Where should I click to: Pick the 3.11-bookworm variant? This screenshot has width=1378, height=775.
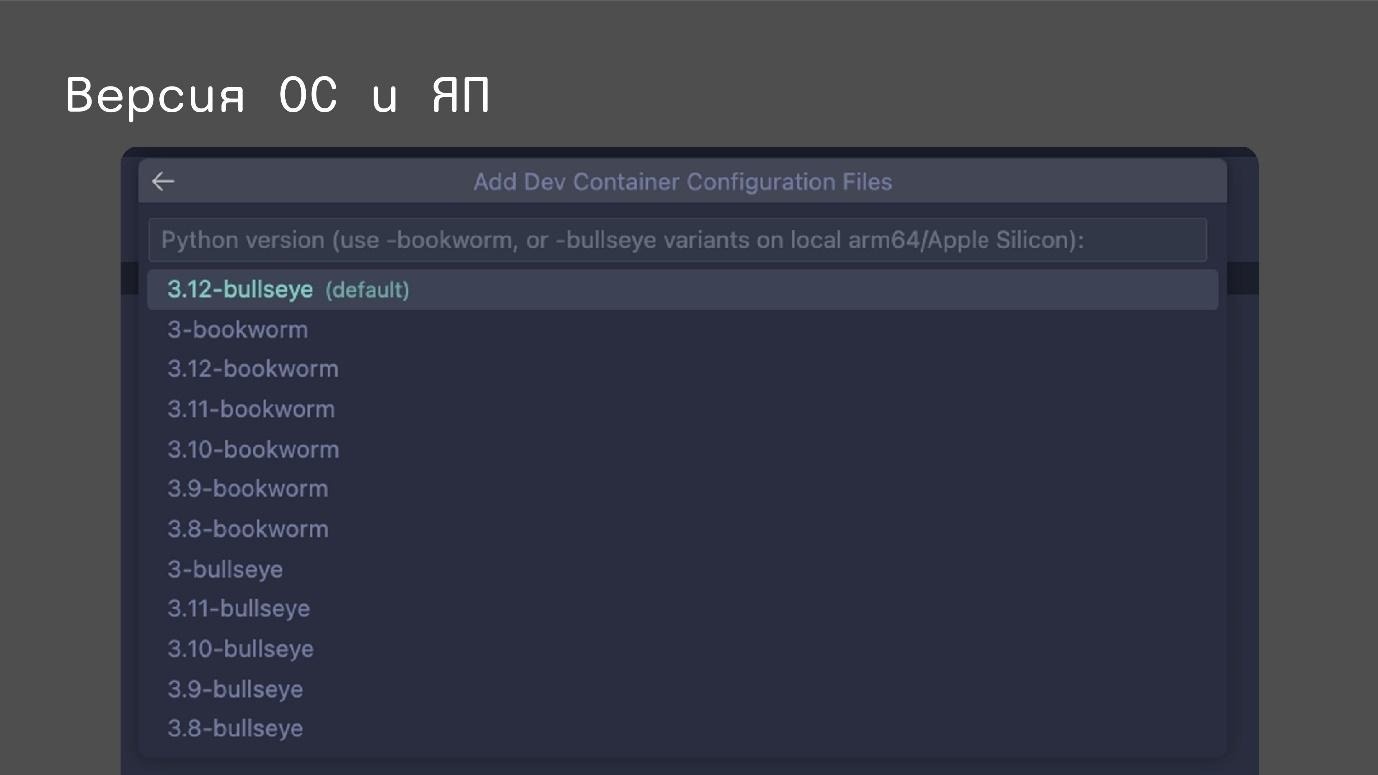(x=250, y=409)
